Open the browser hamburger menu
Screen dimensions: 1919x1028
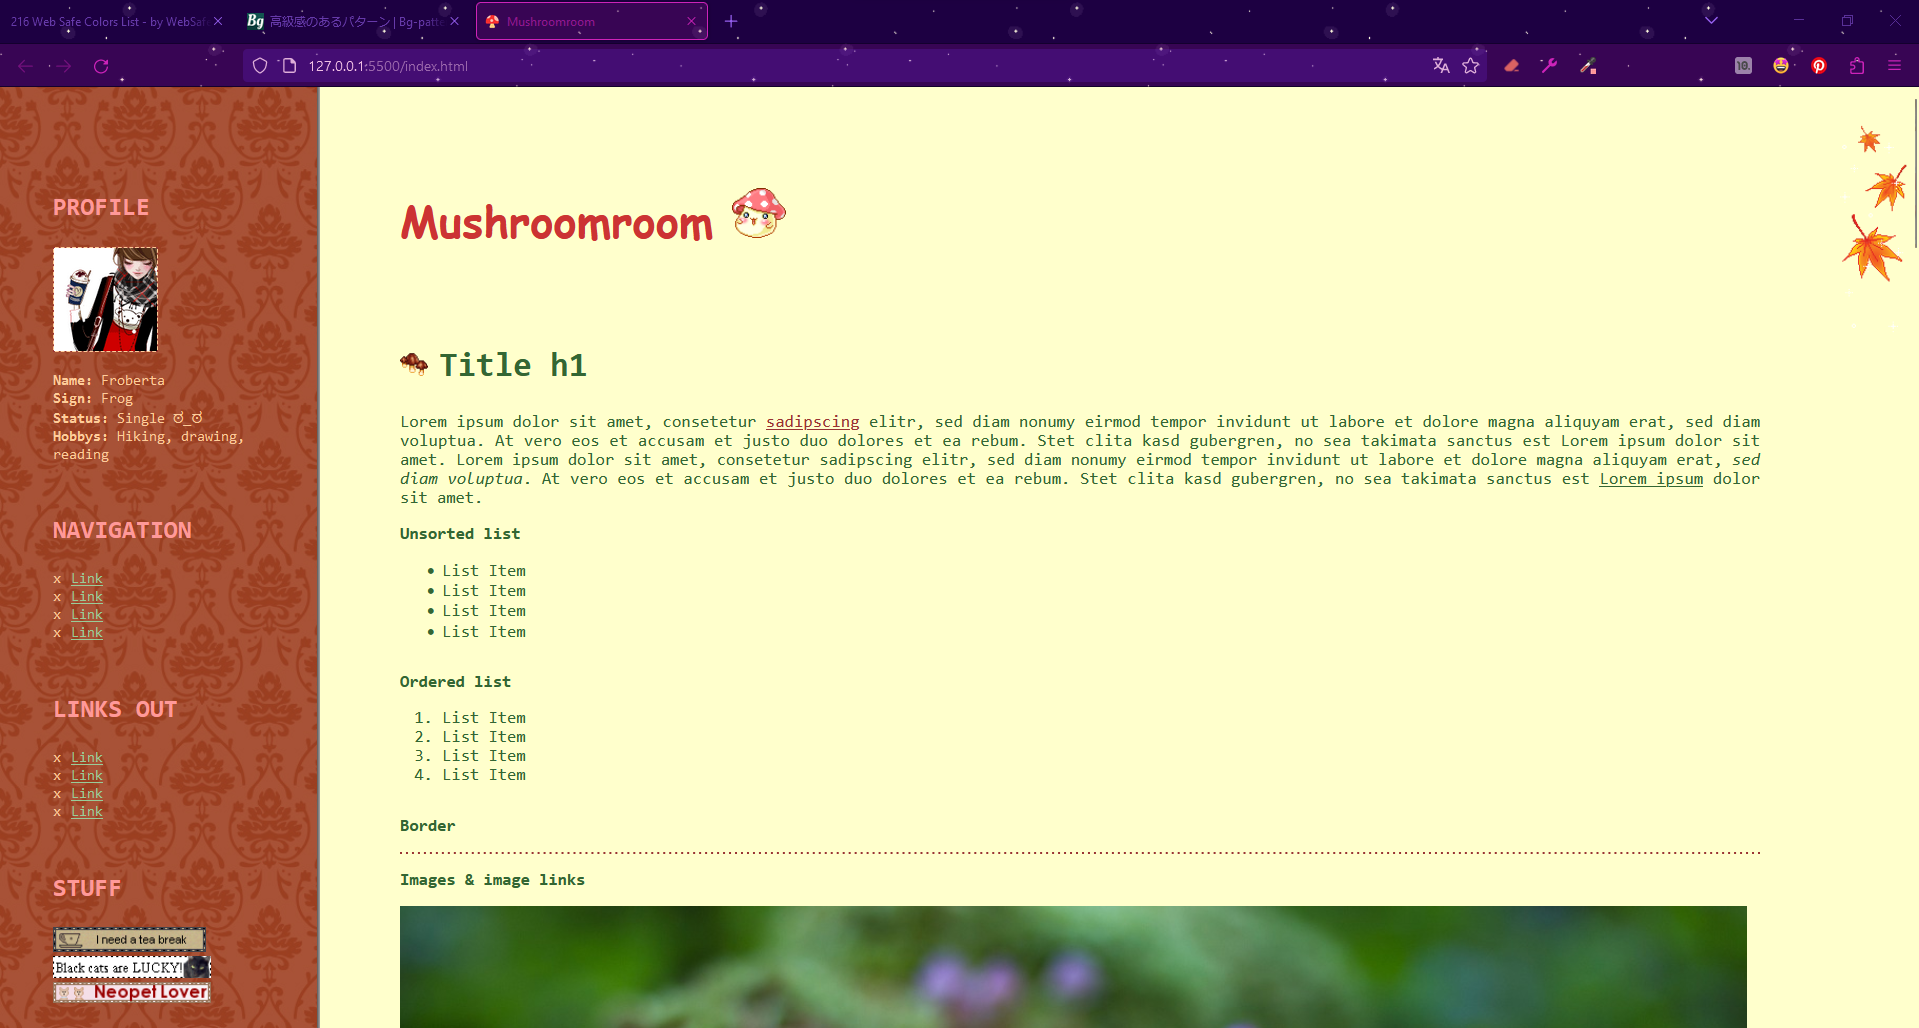pyautogui.click(x=1895, y=65)
